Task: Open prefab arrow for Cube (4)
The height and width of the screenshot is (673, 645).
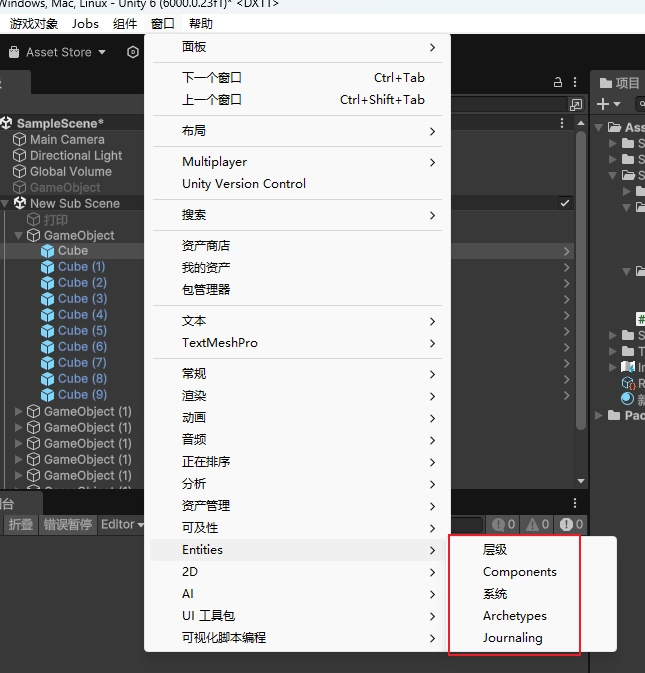Action: [x=567, y=315]
